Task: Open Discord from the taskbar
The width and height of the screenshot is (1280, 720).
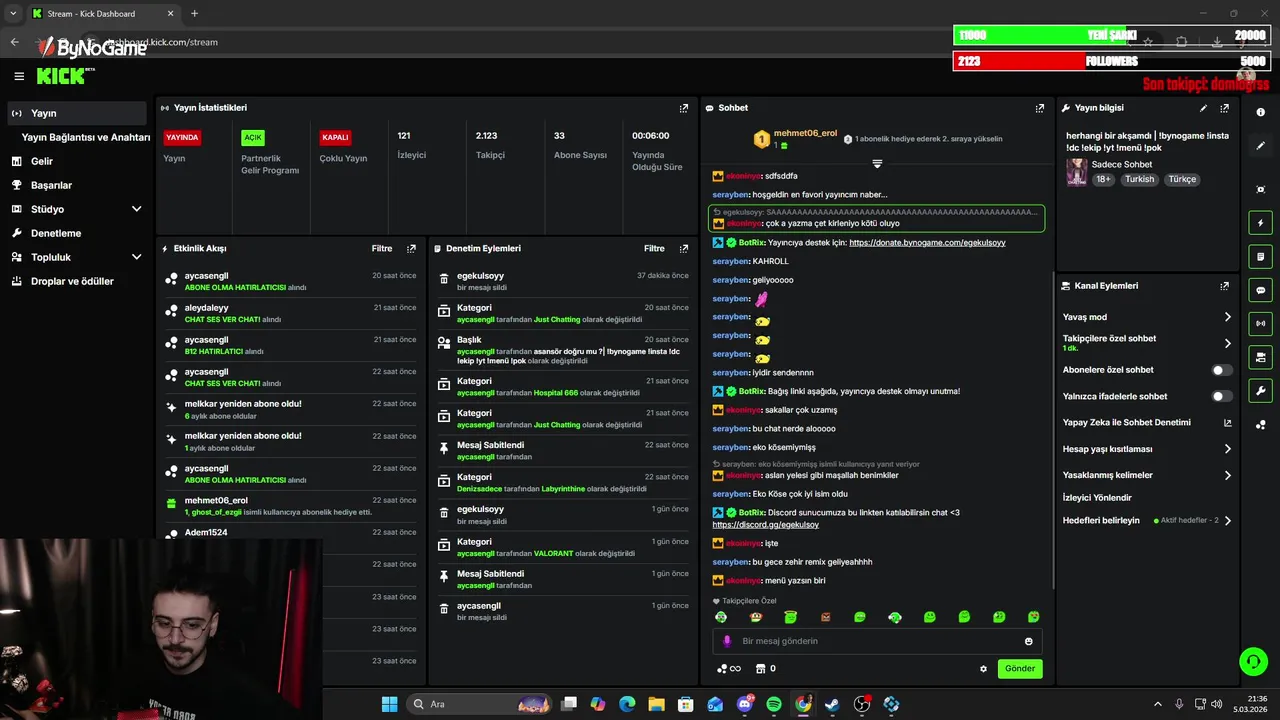Action: pos(745,704)
